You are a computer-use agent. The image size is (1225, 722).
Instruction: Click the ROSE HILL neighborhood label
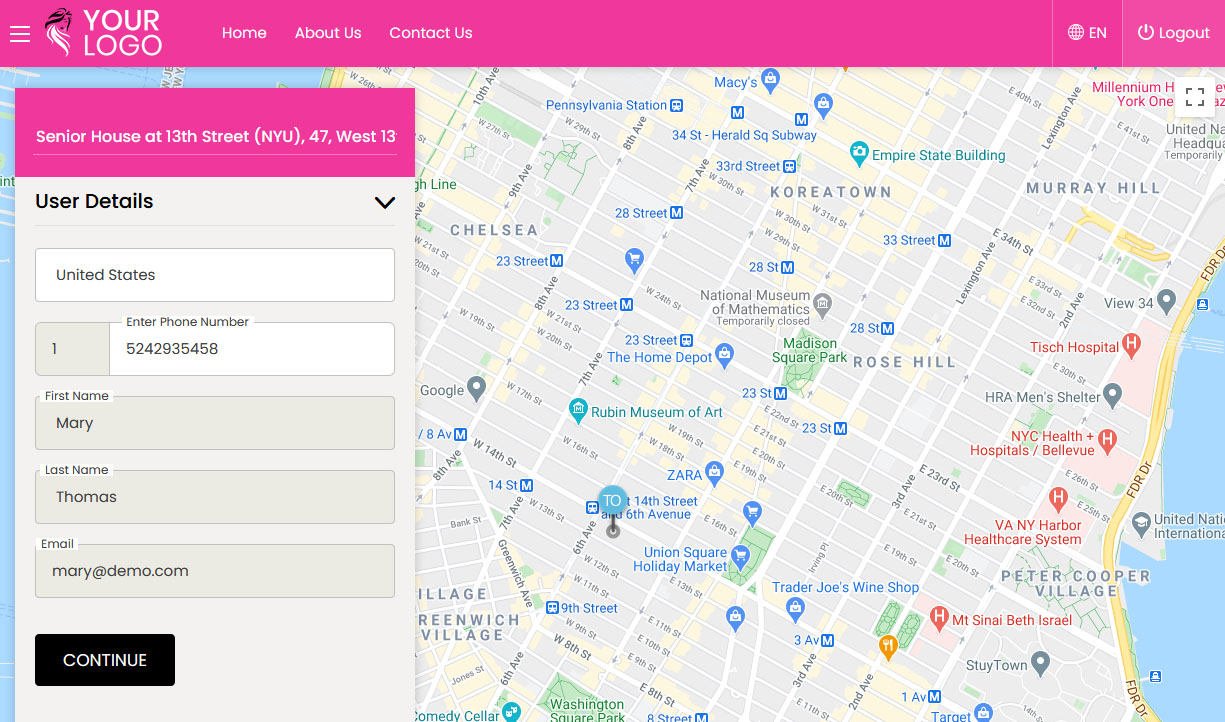coord(905,362)
